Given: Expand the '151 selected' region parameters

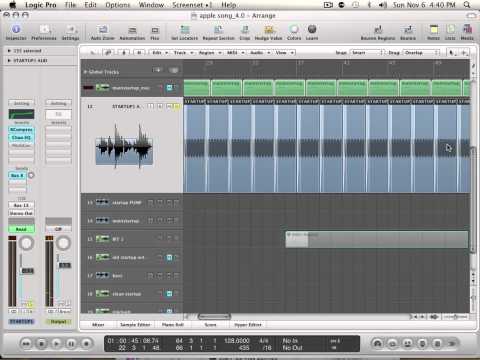Looking at the screenshot, I should pos(9,51).
